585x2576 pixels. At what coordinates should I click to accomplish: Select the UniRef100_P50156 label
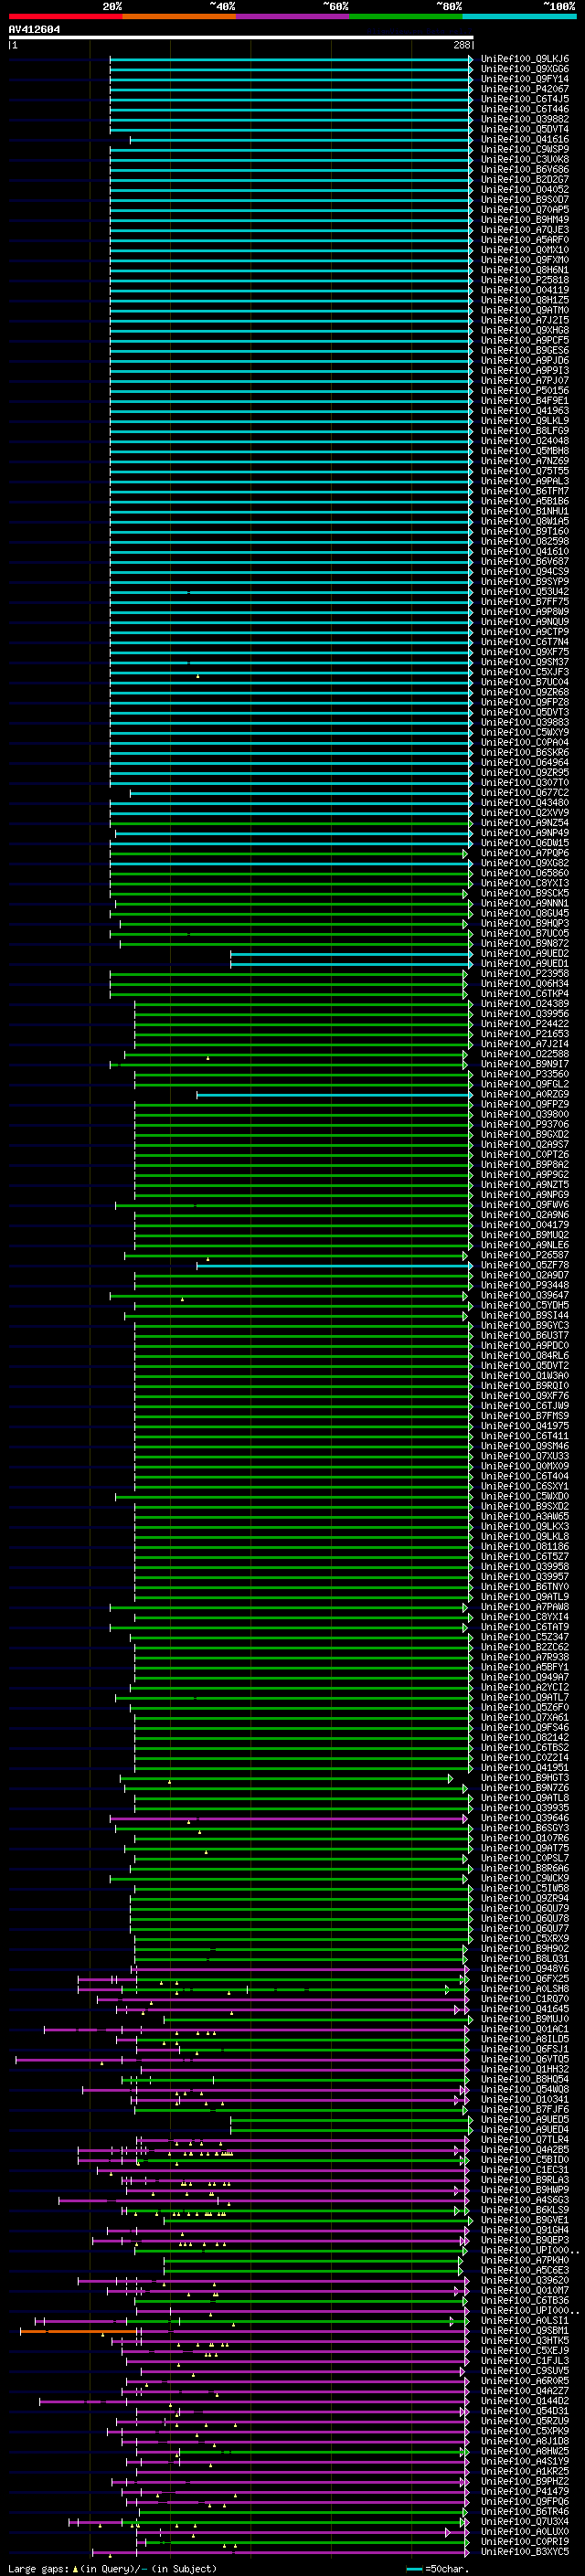point(525,391)
